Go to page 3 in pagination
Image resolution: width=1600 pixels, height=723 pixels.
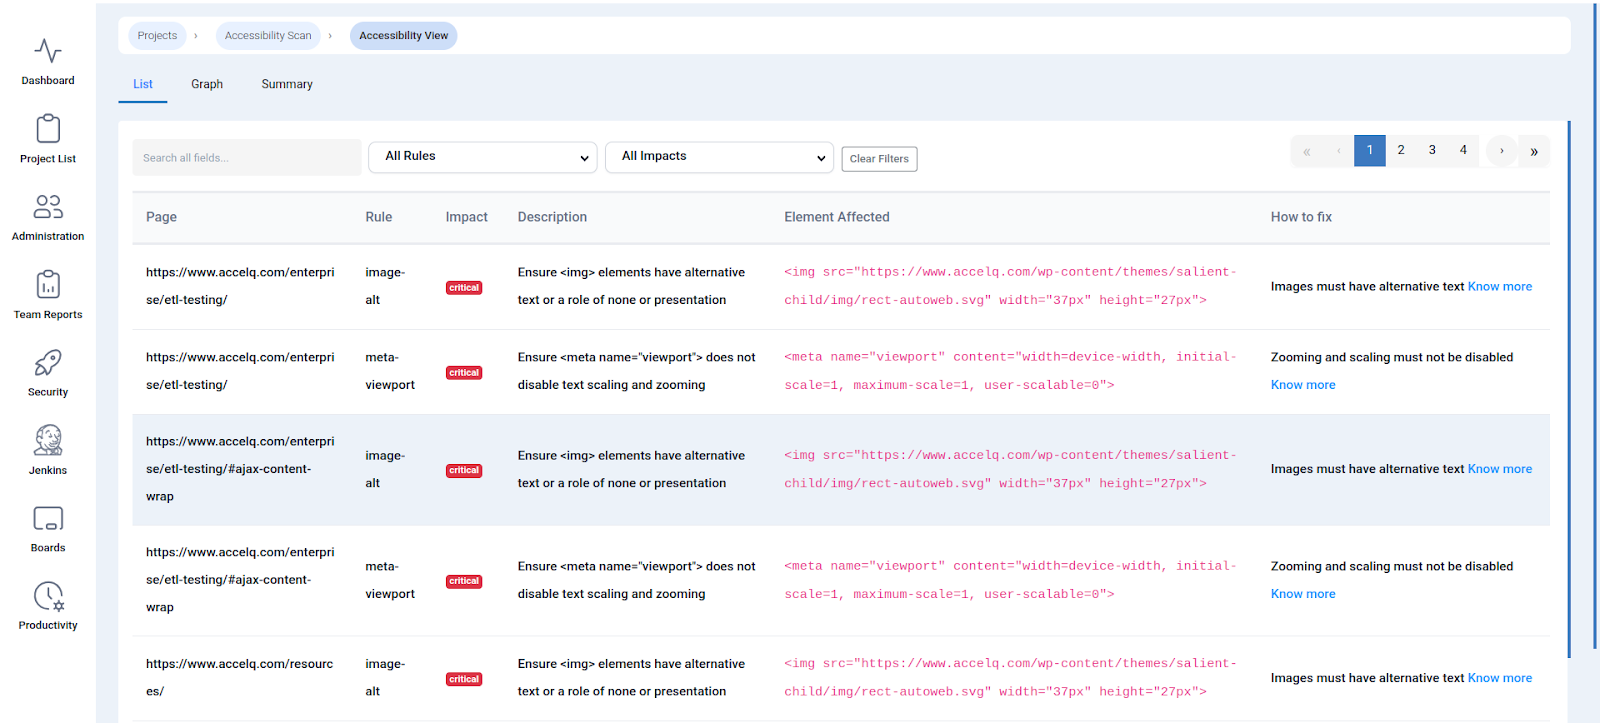click(x=1432, y=151)
